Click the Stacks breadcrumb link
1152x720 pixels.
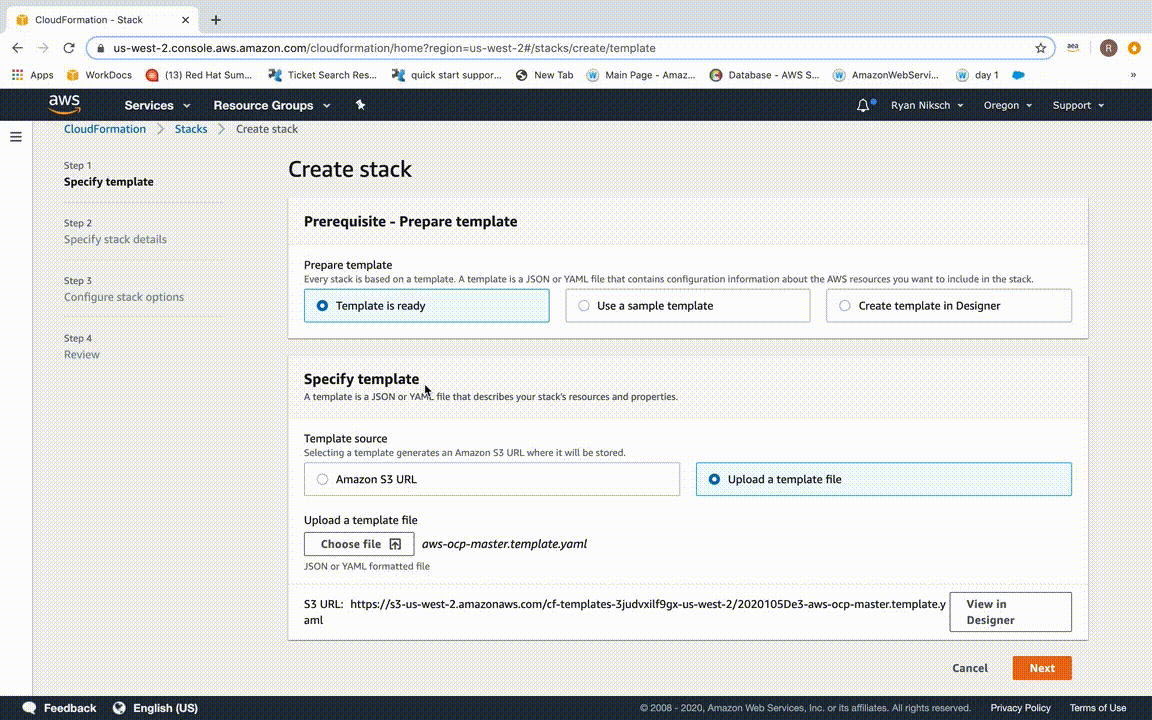tap(191, 129)
